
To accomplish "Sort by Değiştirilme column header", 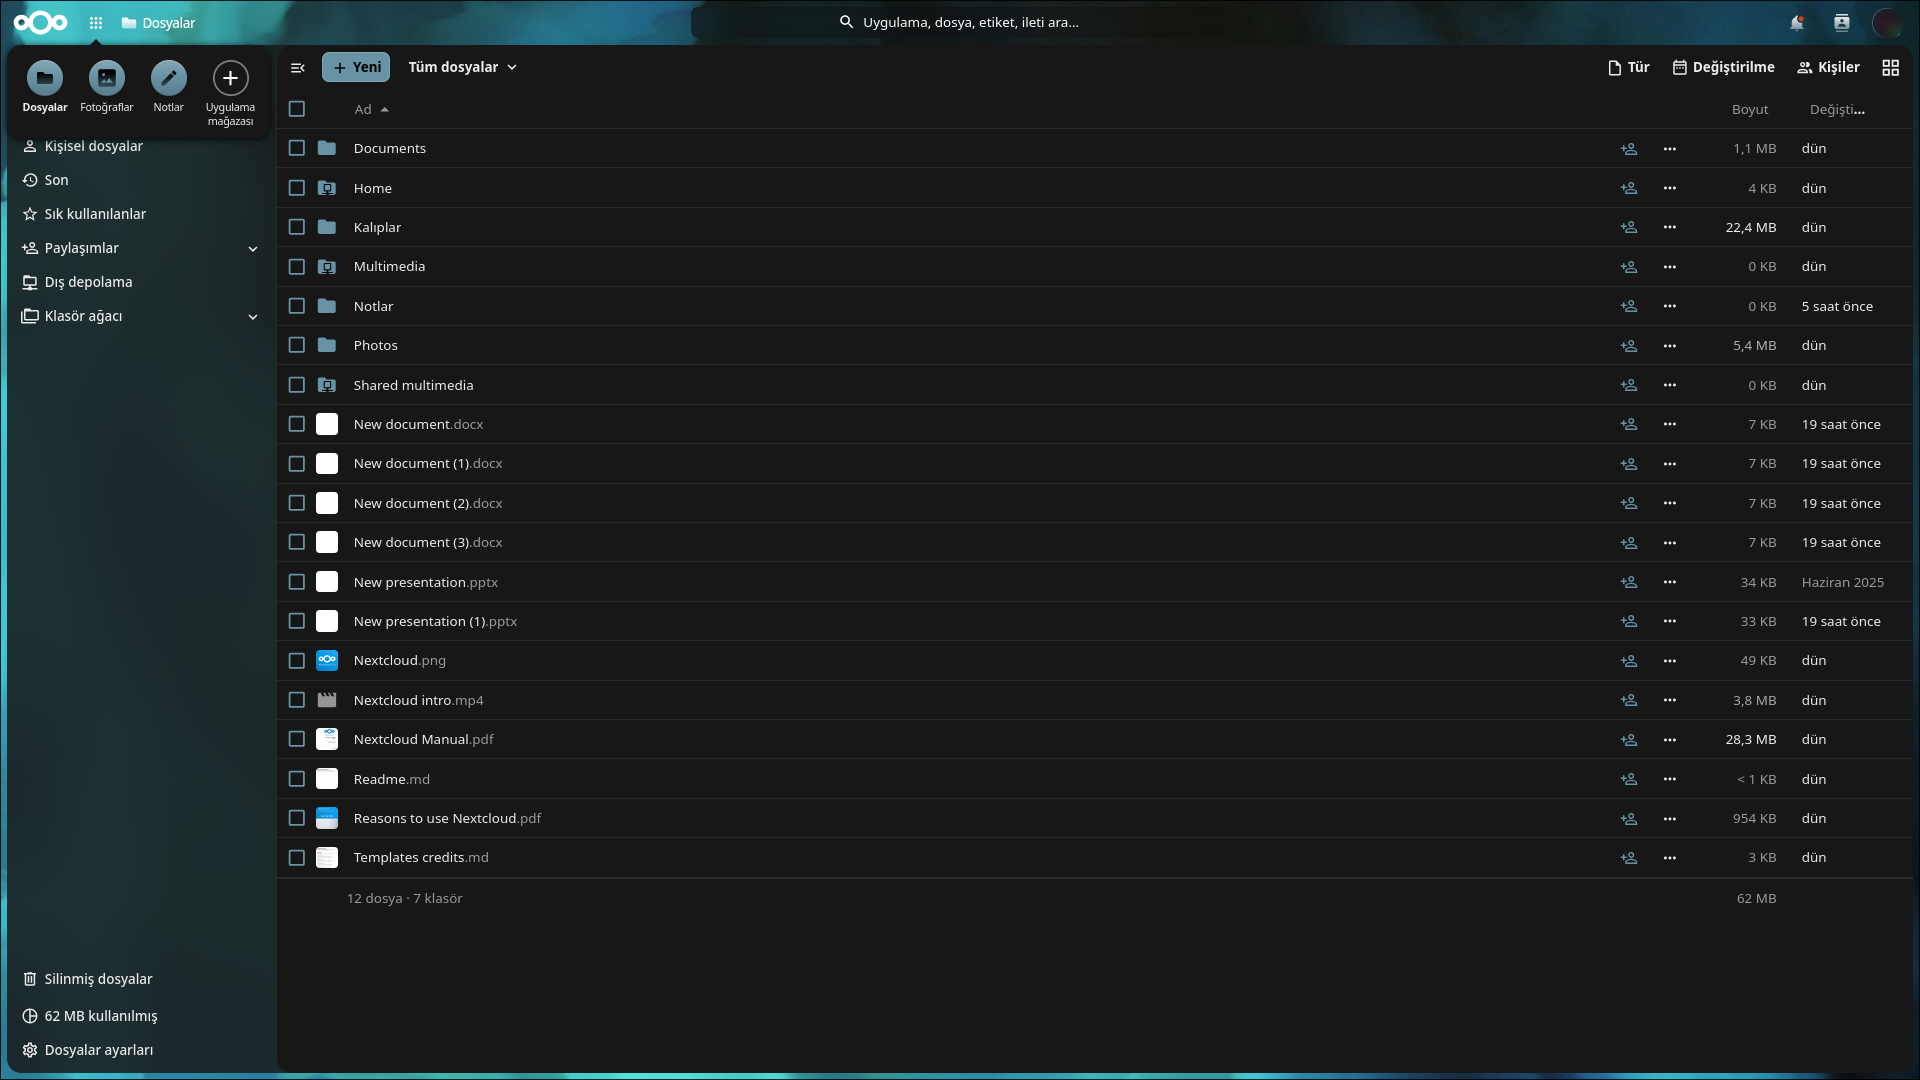I will click(x=1837, y=109).
